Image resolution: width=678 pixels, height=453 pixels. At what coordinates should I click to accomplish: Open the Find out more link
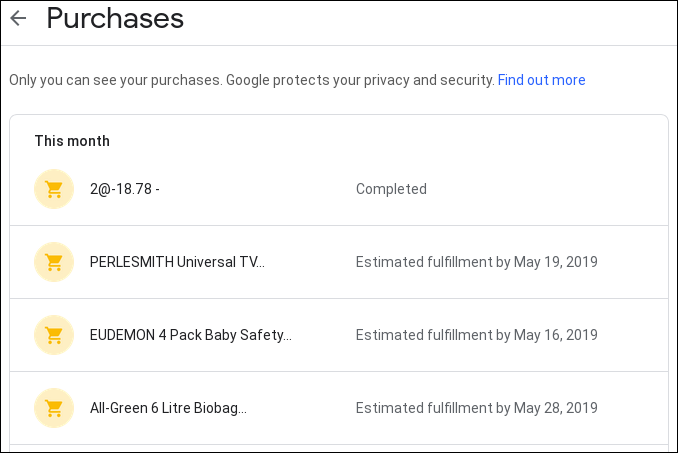pos(541,80)
